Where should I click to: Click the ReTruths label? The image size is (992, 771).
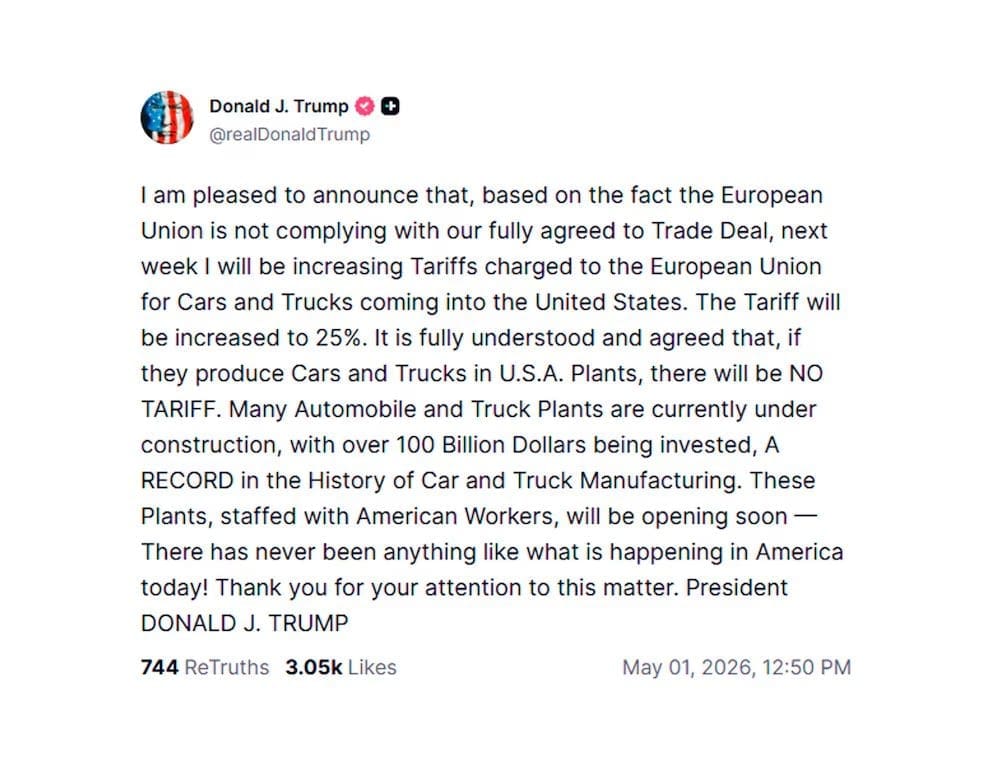[x=226, y=667]
